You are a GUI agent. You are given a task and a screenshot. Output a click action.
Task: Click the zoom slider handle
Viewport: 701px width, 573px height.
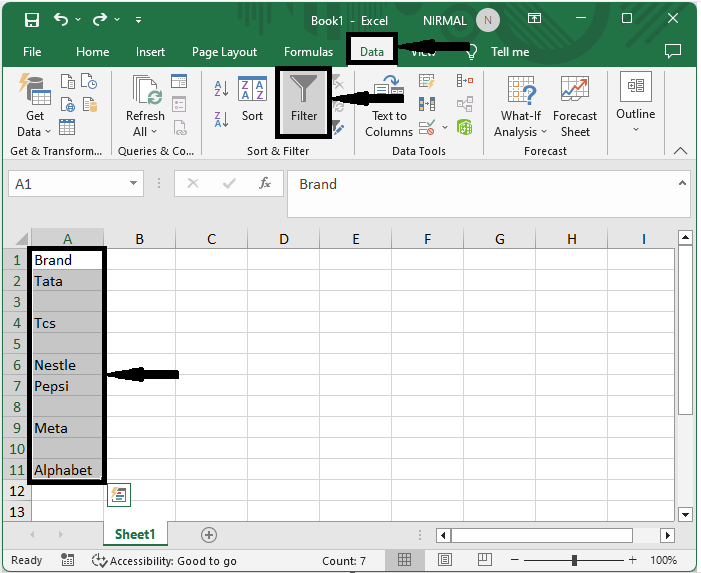[x=574, y=560]
